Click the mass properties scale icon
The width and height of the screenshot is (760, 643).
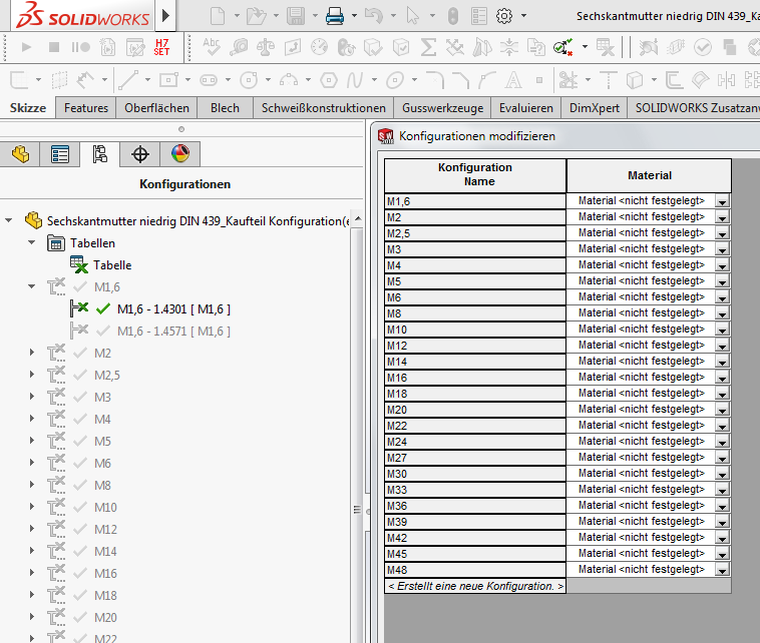click(x=265, y=47)
